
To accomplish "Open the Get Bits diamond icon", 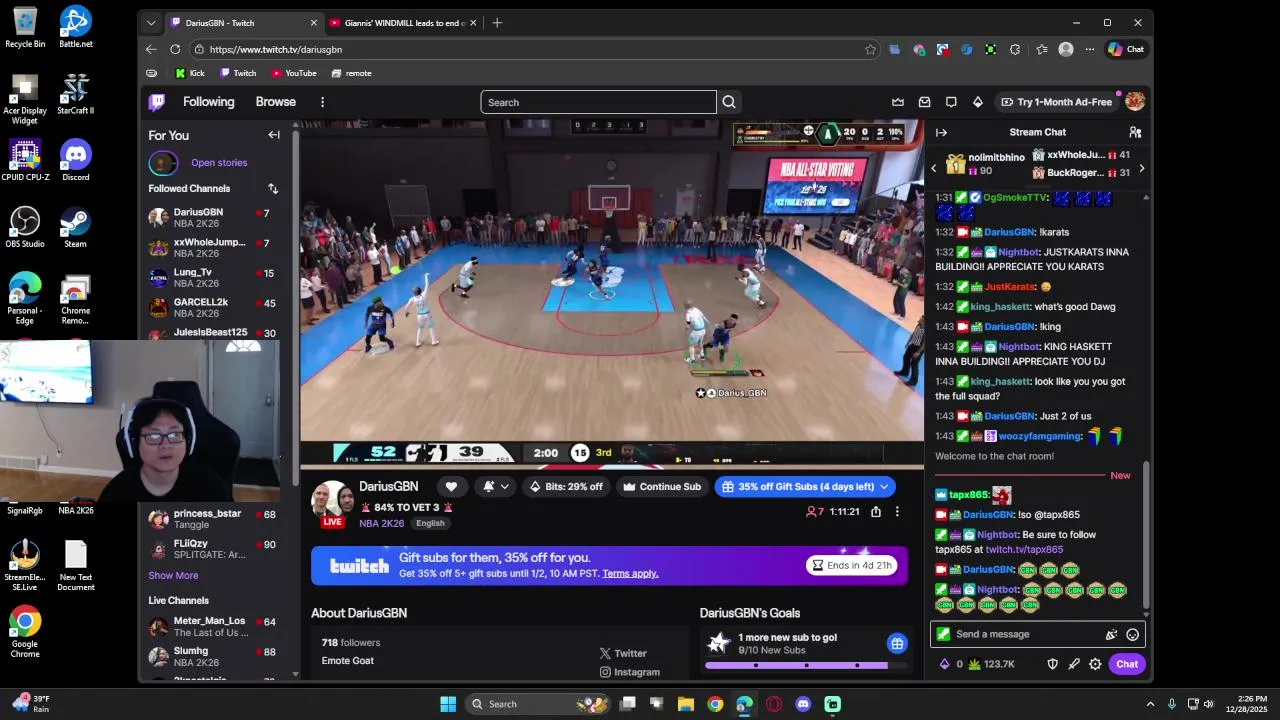I will 977,102.
